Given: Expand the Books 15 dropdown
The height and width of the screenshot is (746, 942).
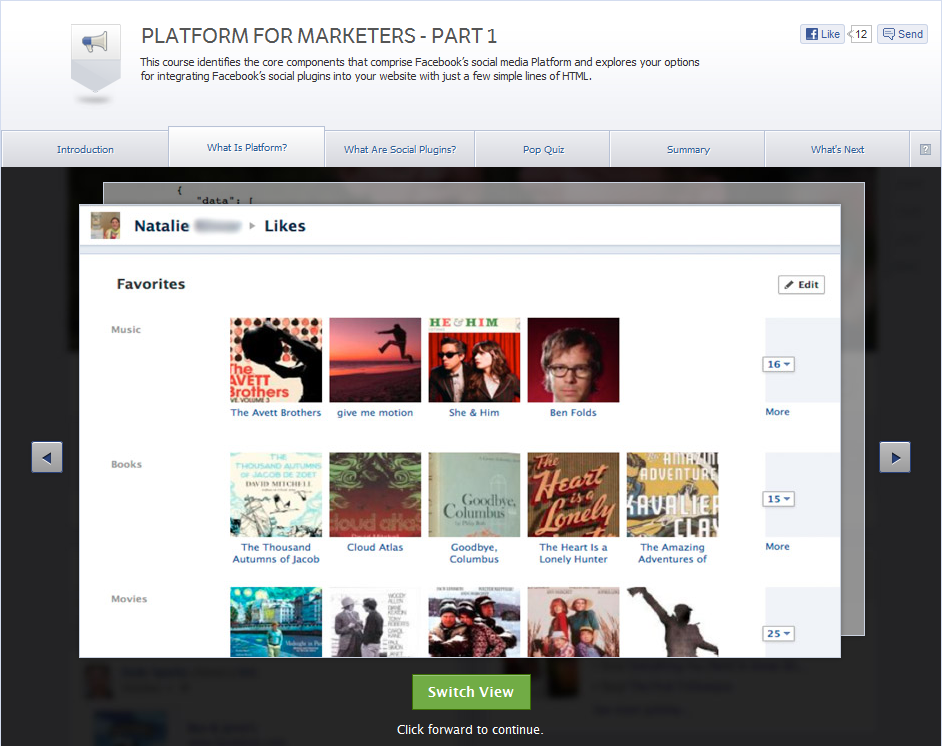Looking at the screenshot, I should click(x=779, y=499).
